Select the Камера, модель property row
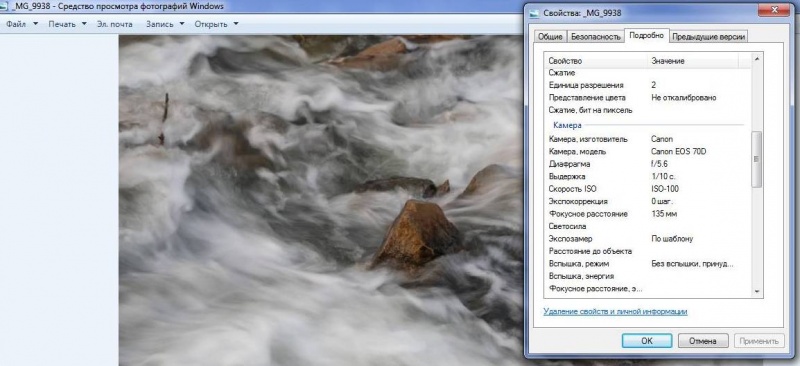 point(647,152)
